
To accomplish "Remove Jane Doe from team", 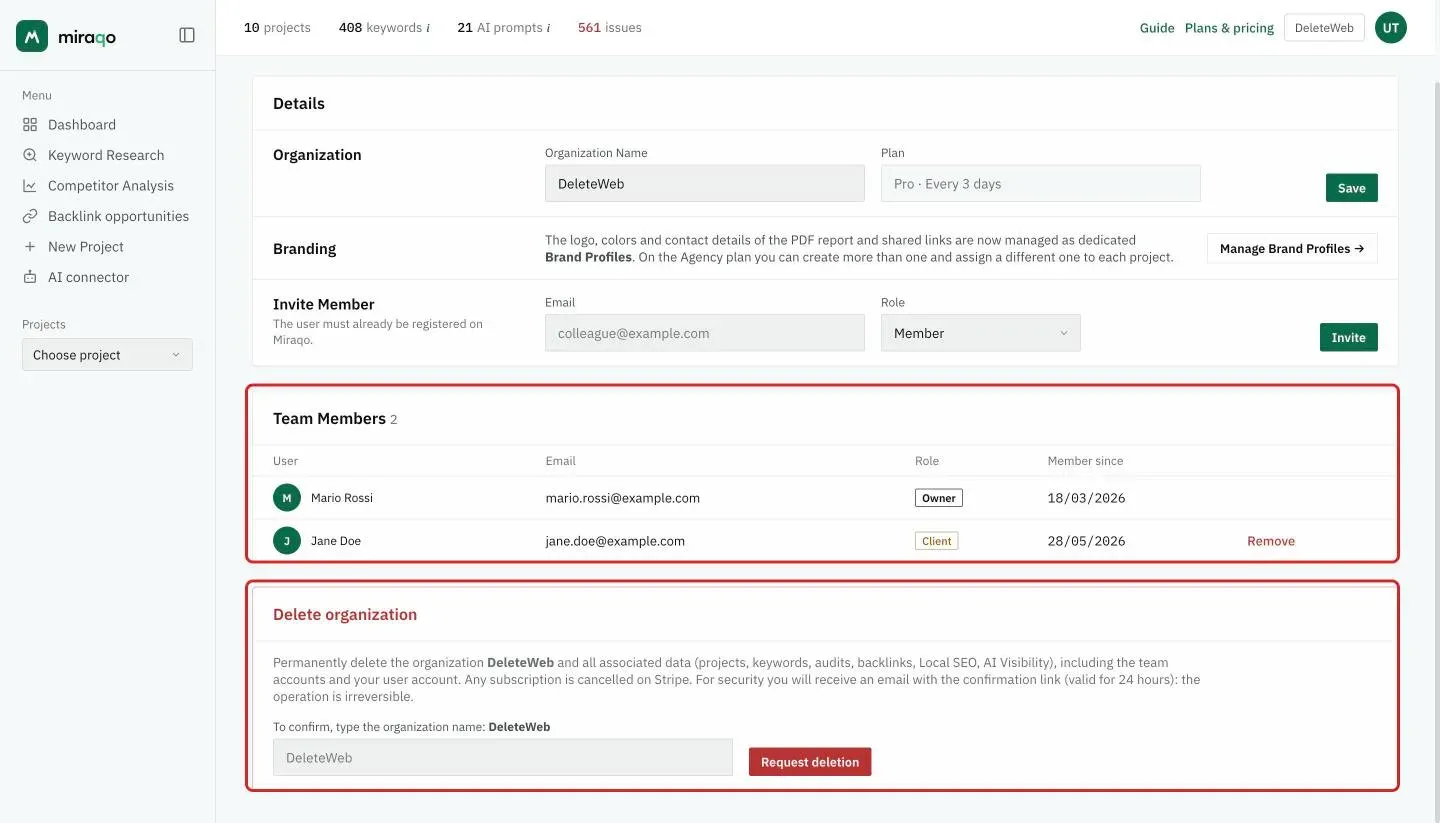I will tap(1271, 541).
